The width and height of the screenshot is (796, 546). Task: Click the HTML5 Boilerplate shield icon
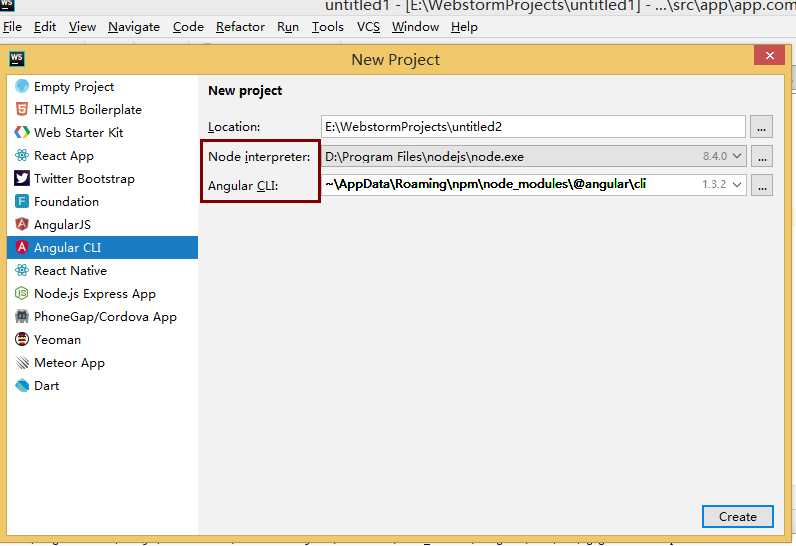tap(22, 110)
